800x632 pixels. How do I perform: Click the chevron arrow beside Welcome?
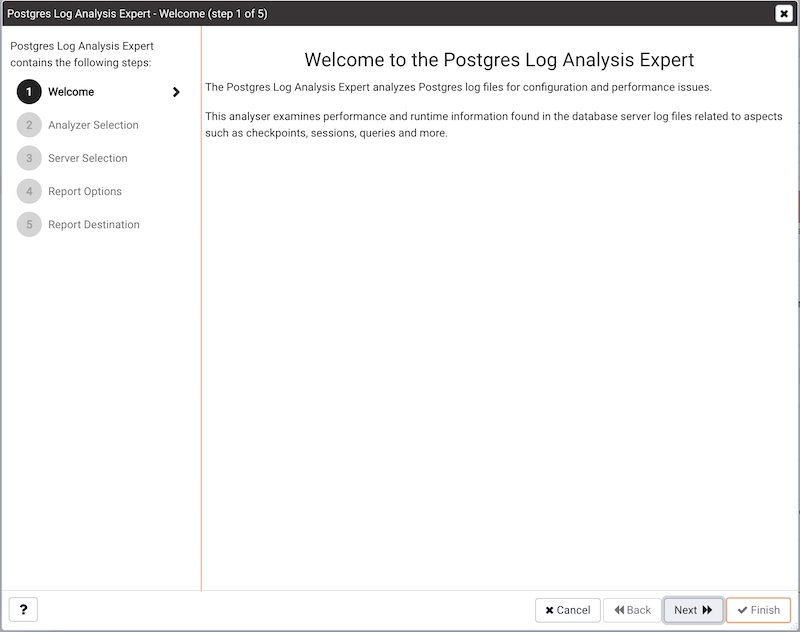pos(176,92)
